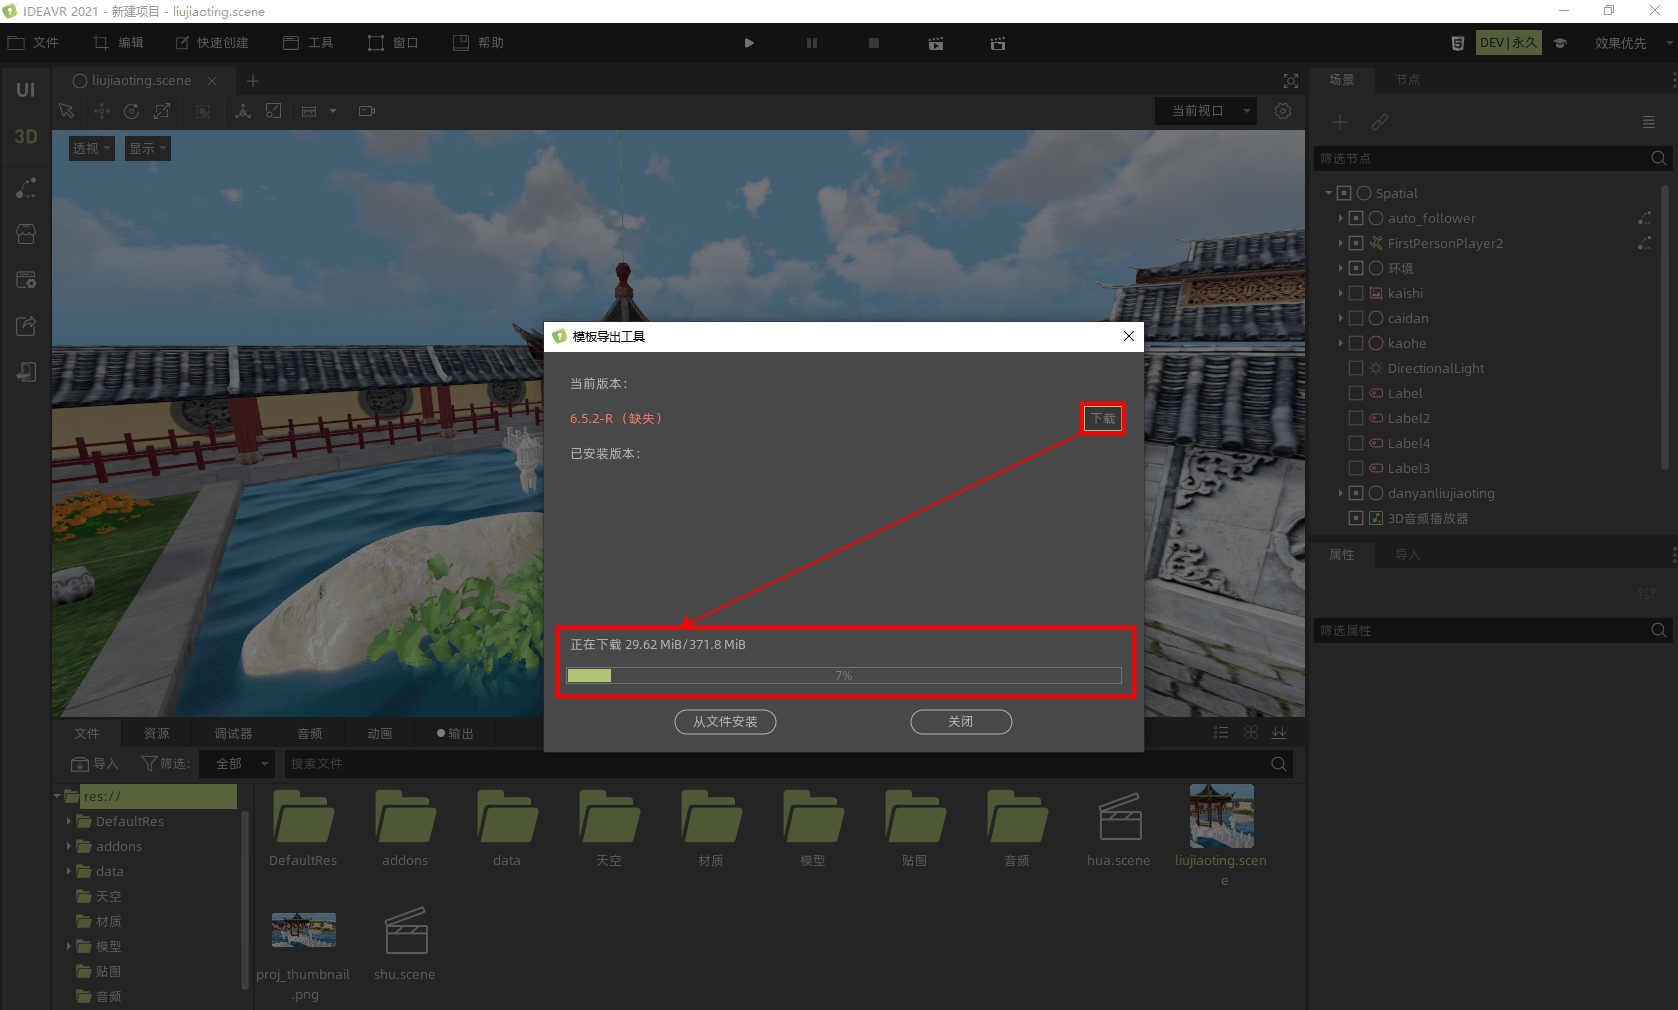Click the DEV 永久 license badge
The image size is (1678, 1010).
1508,43
